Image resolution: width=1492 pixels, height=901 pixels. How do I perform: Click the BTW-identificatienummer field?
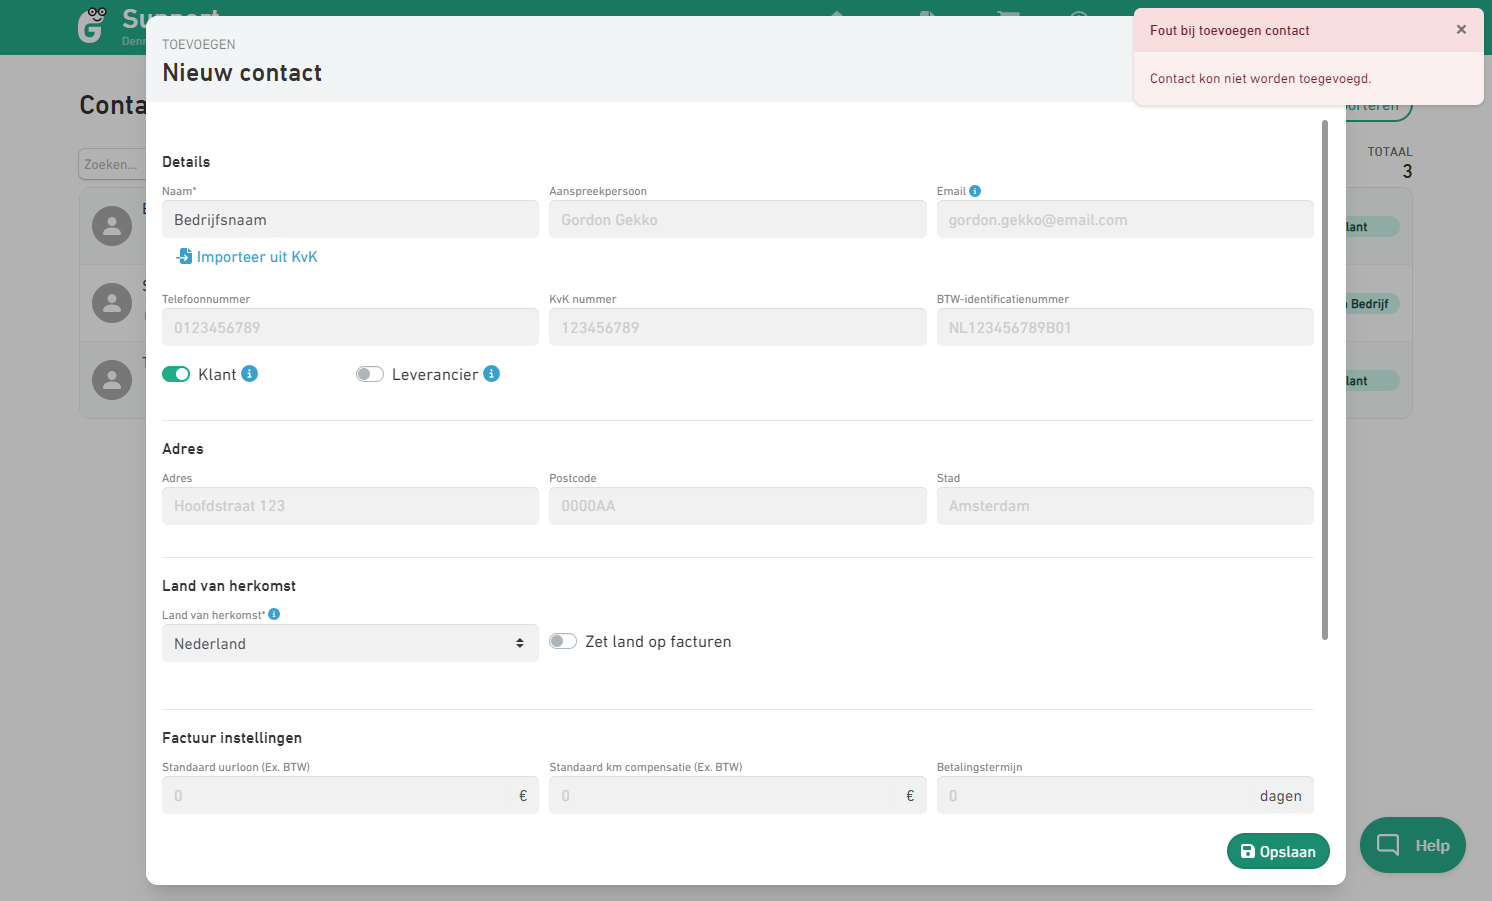tap(1125, 327)
